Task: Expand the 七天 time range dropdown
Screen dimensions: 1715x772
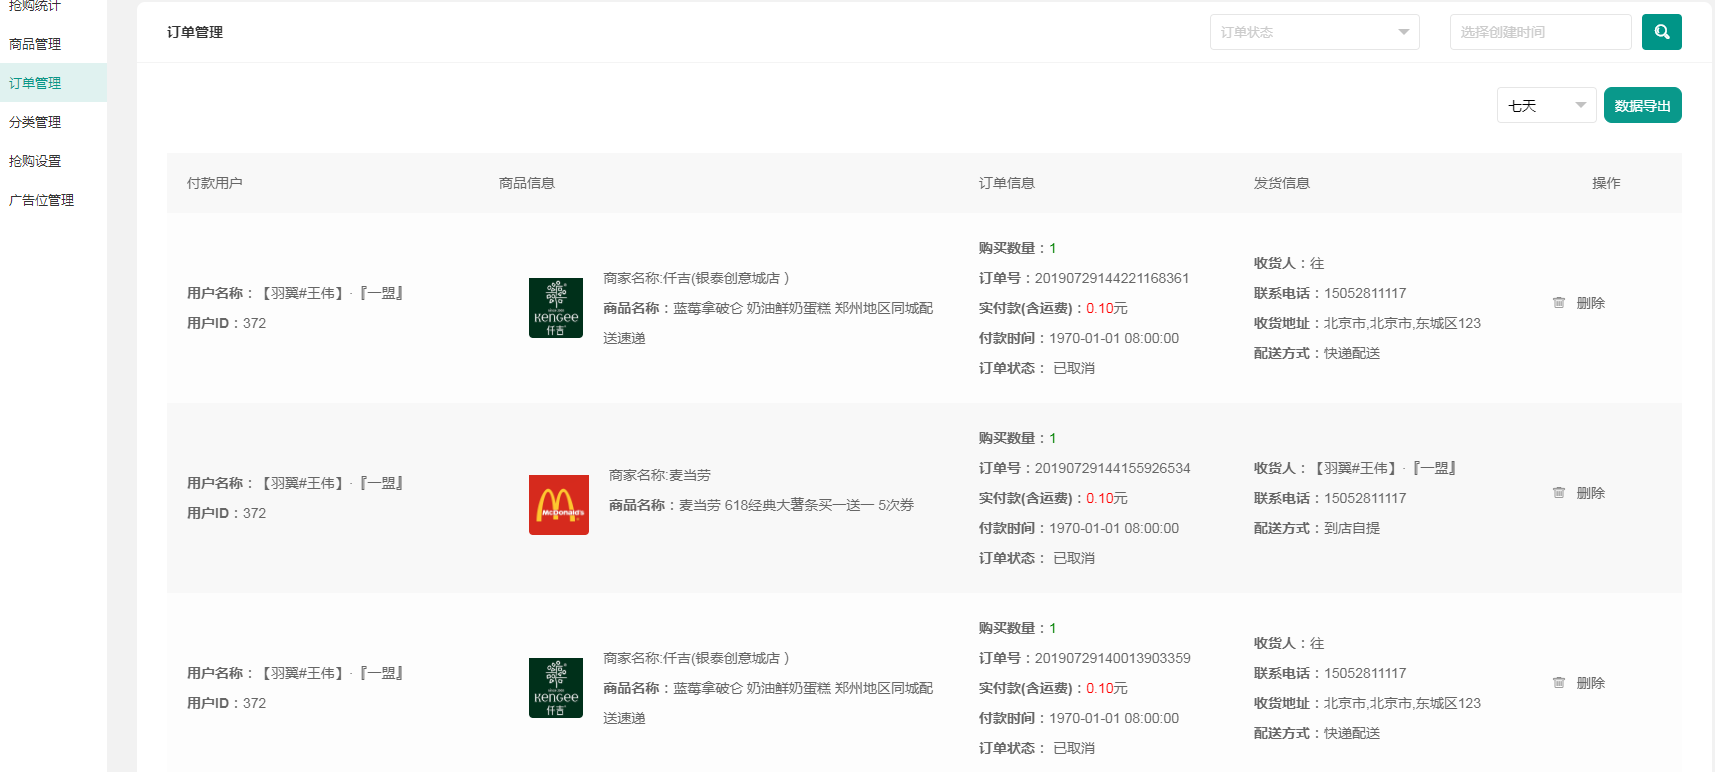Action: point(1545,106)
